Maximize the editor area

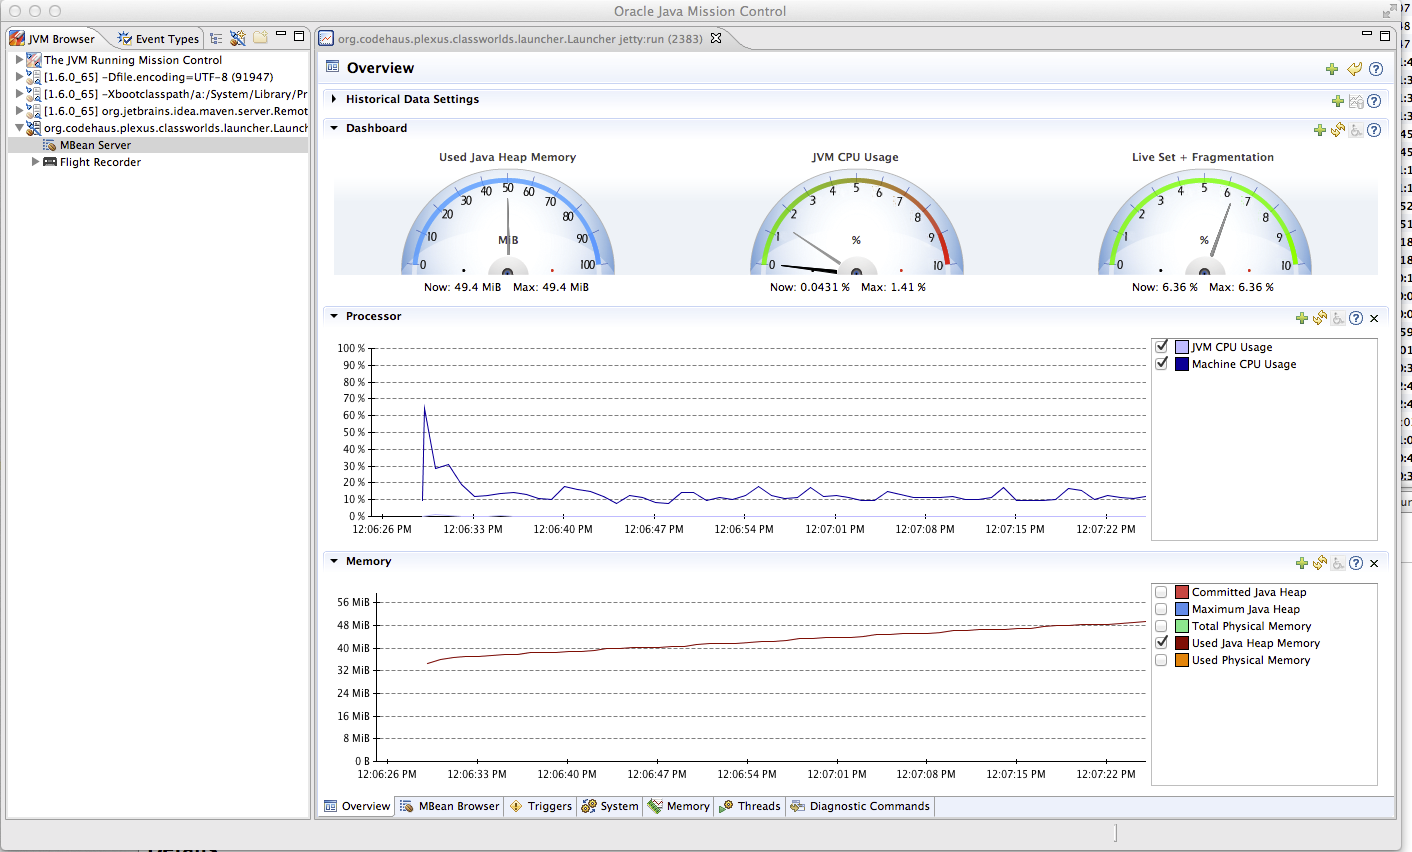click(x=1385, y=35)
